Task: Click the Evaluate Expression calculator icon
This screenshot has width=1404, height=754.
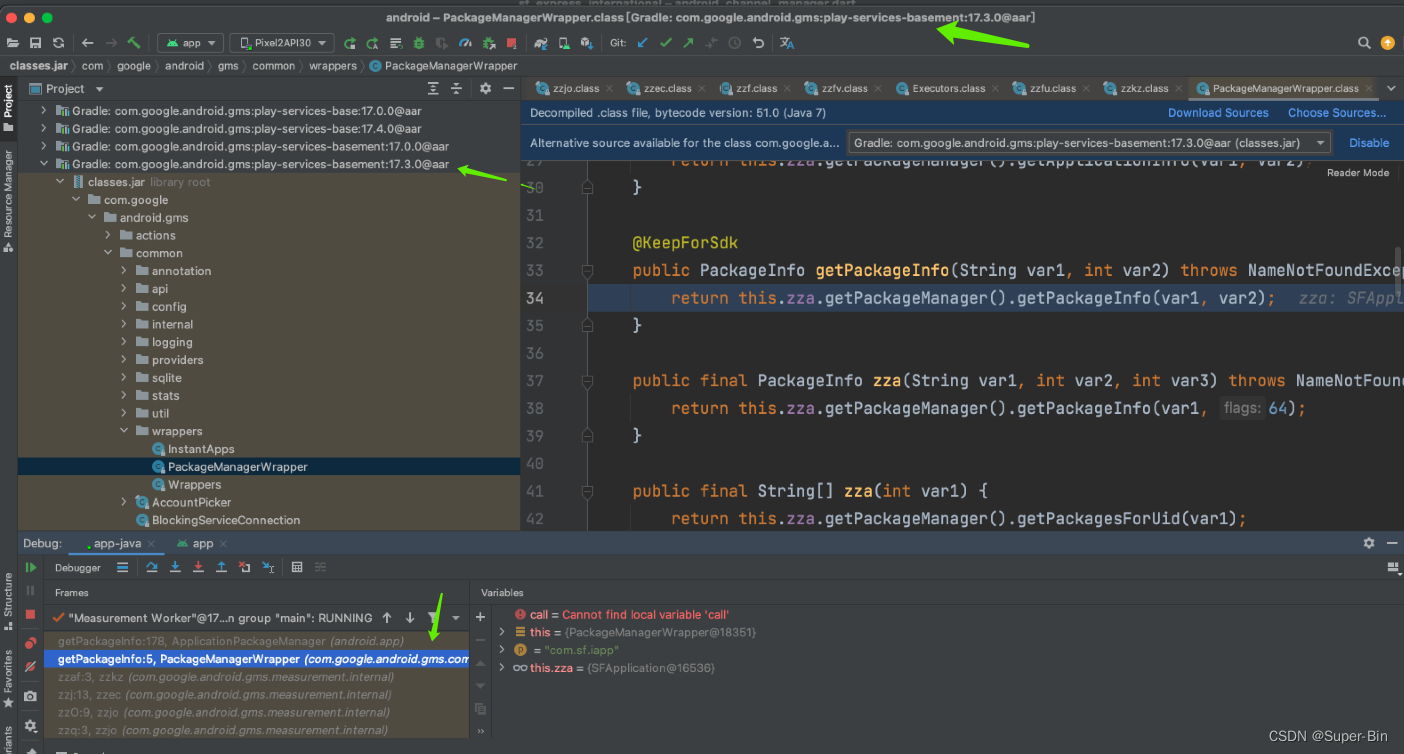Action: (297, 568)
